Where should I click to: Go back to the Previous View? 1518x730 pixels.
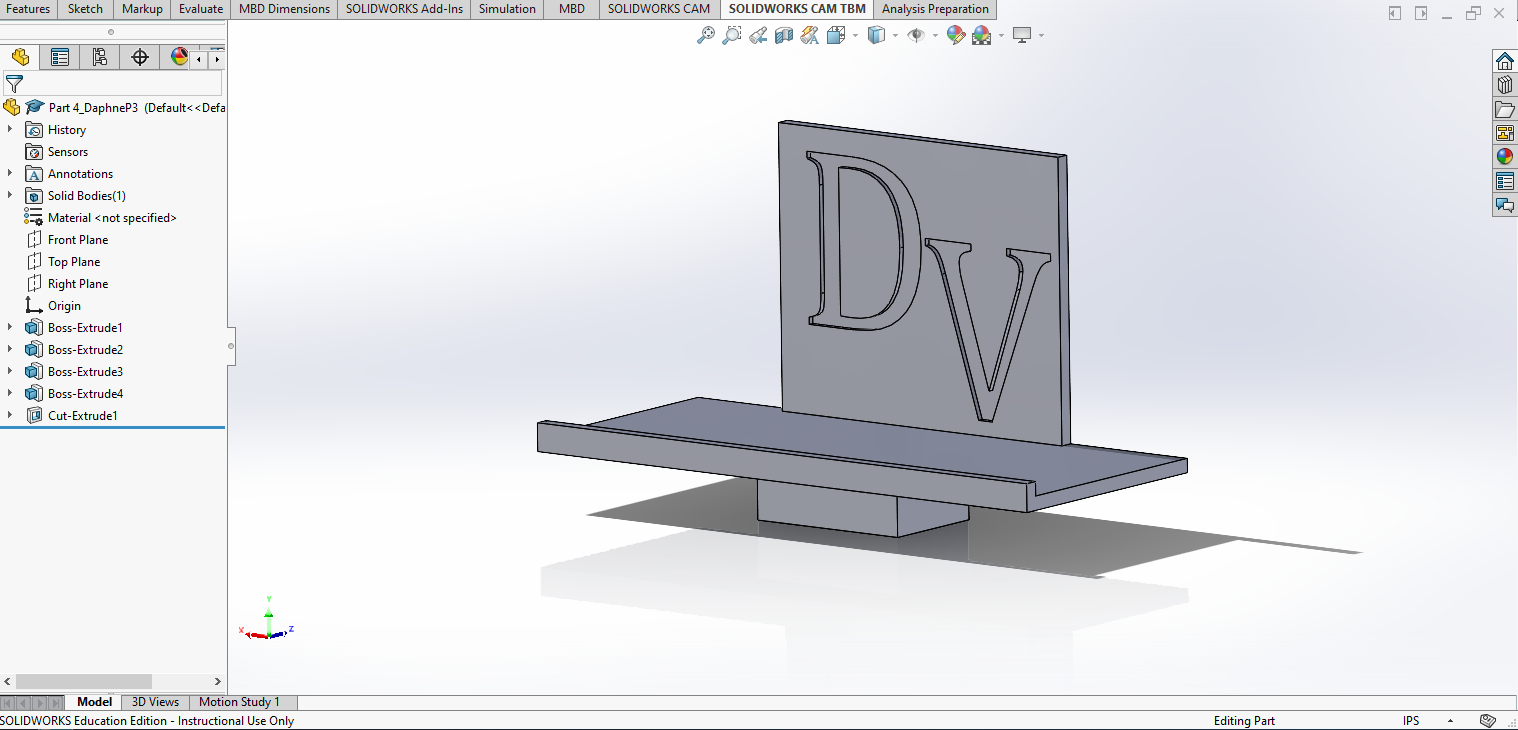pos(758,35)
